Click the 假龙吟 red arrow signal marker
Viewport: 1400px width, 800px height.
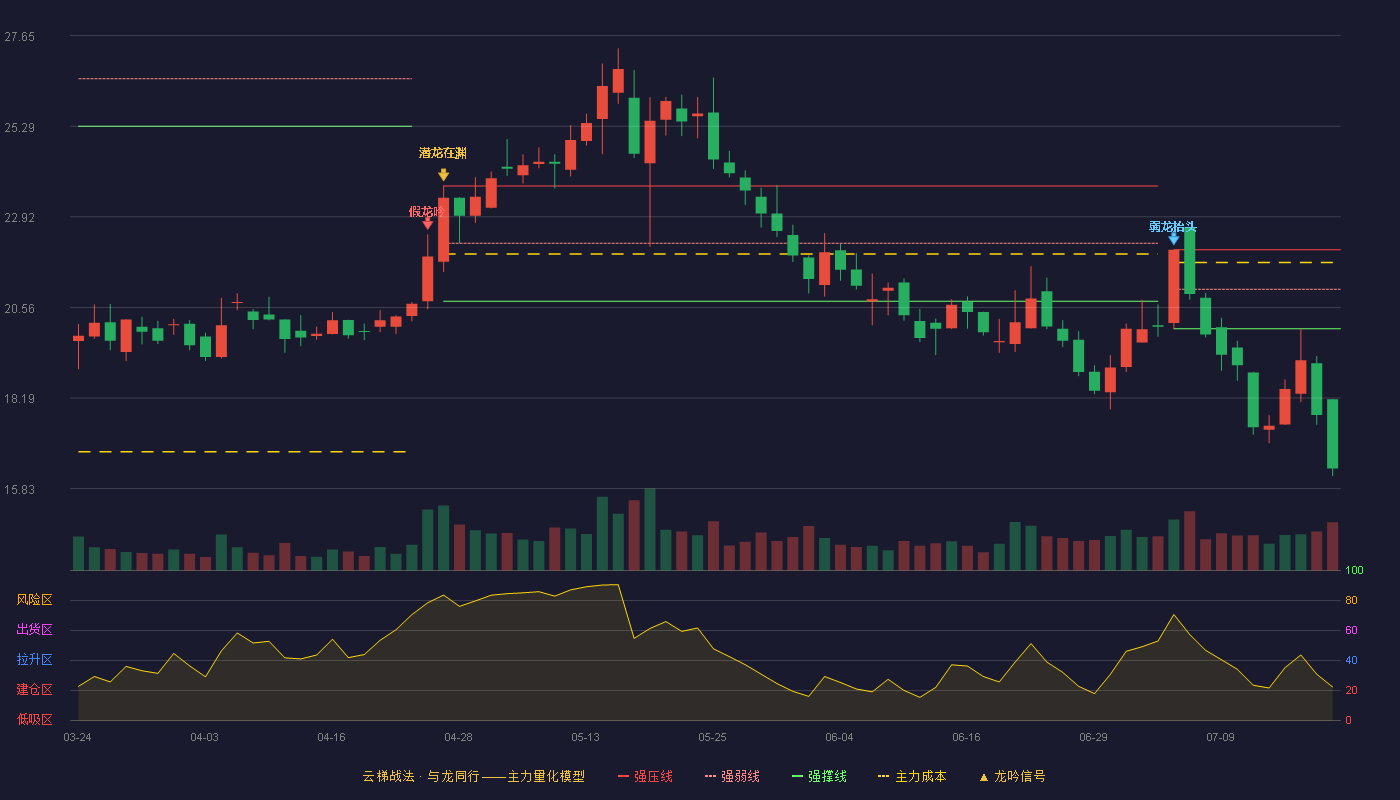427,223
